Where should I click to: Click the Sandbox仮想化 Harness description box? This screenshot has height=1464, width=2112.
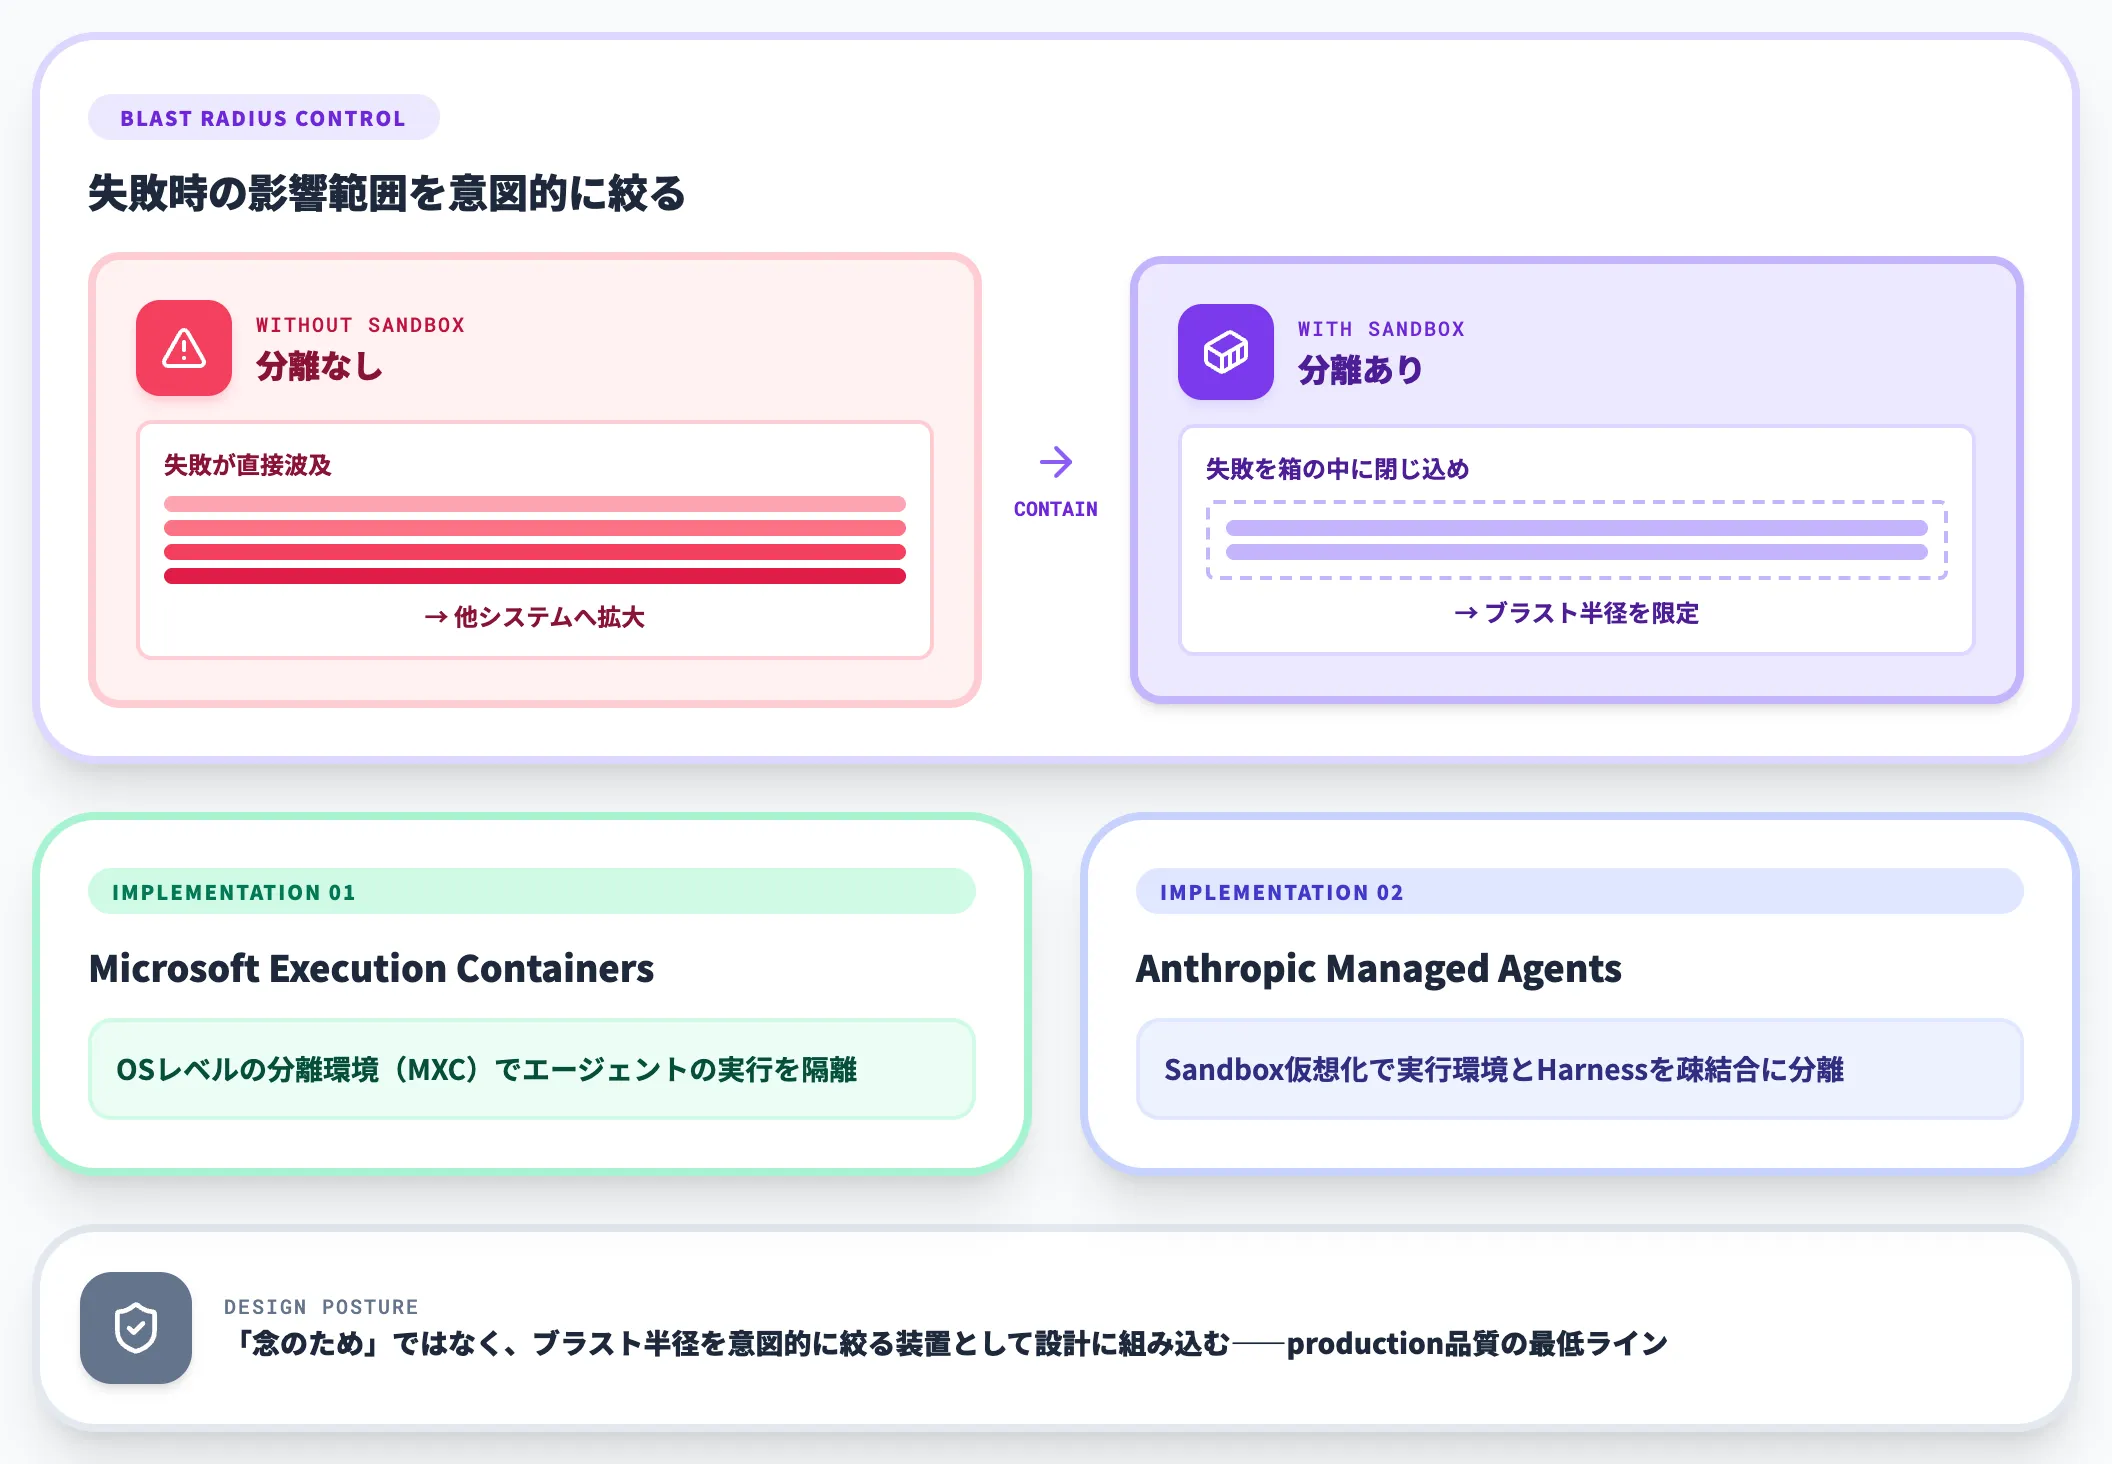[x=1580, y=1069]
